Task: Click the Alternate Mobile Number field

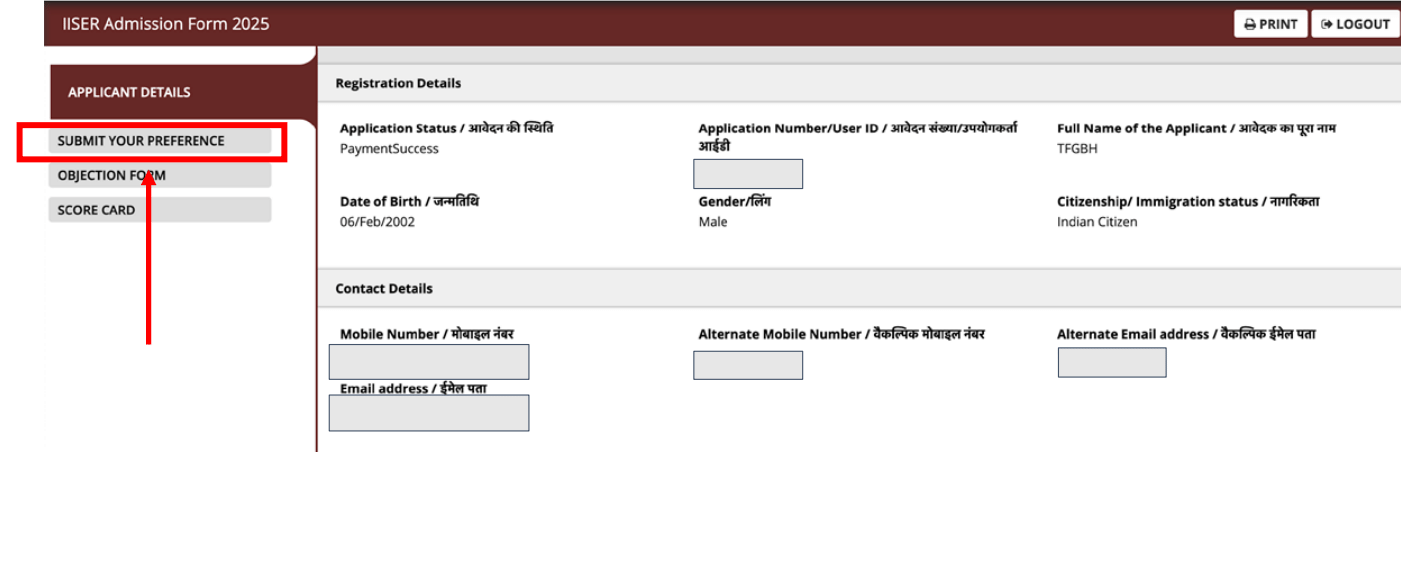Action: (x=748, y=365)
